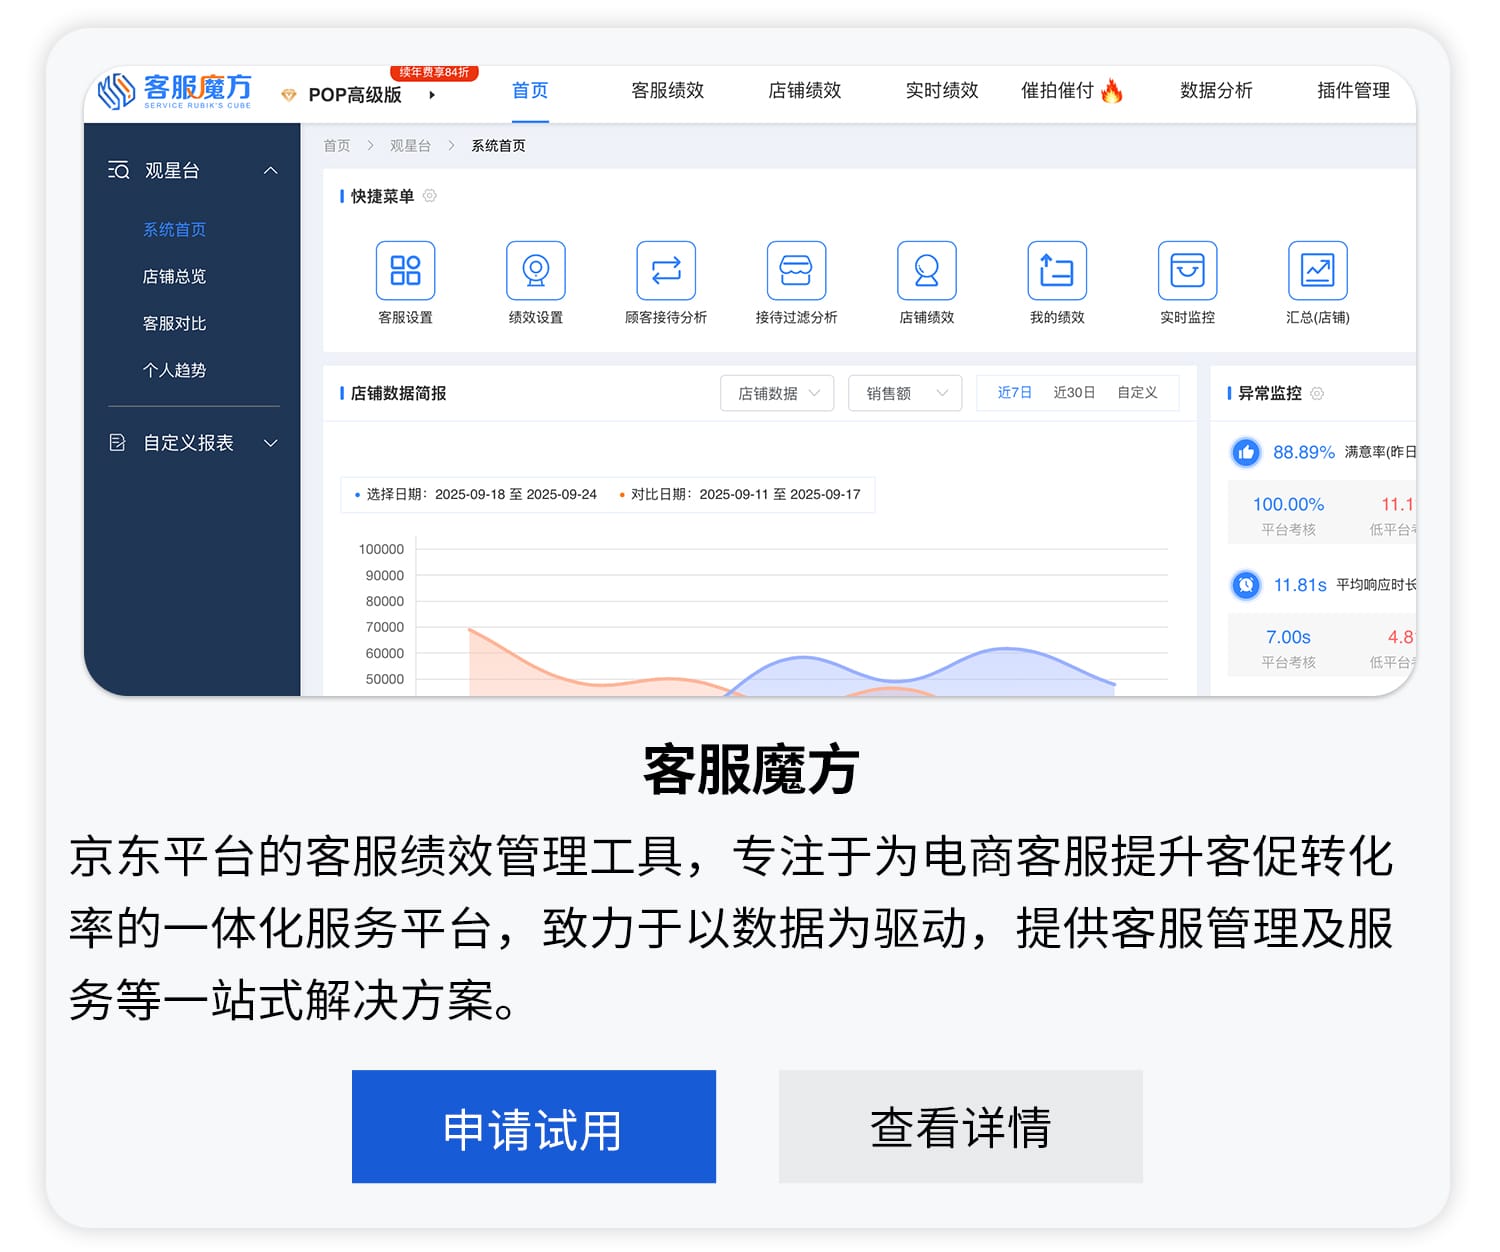Viewport: 1500px width, 1252px height.
Task: Open the 客服设置 quick menu icon
Action: tap(405, 271)
